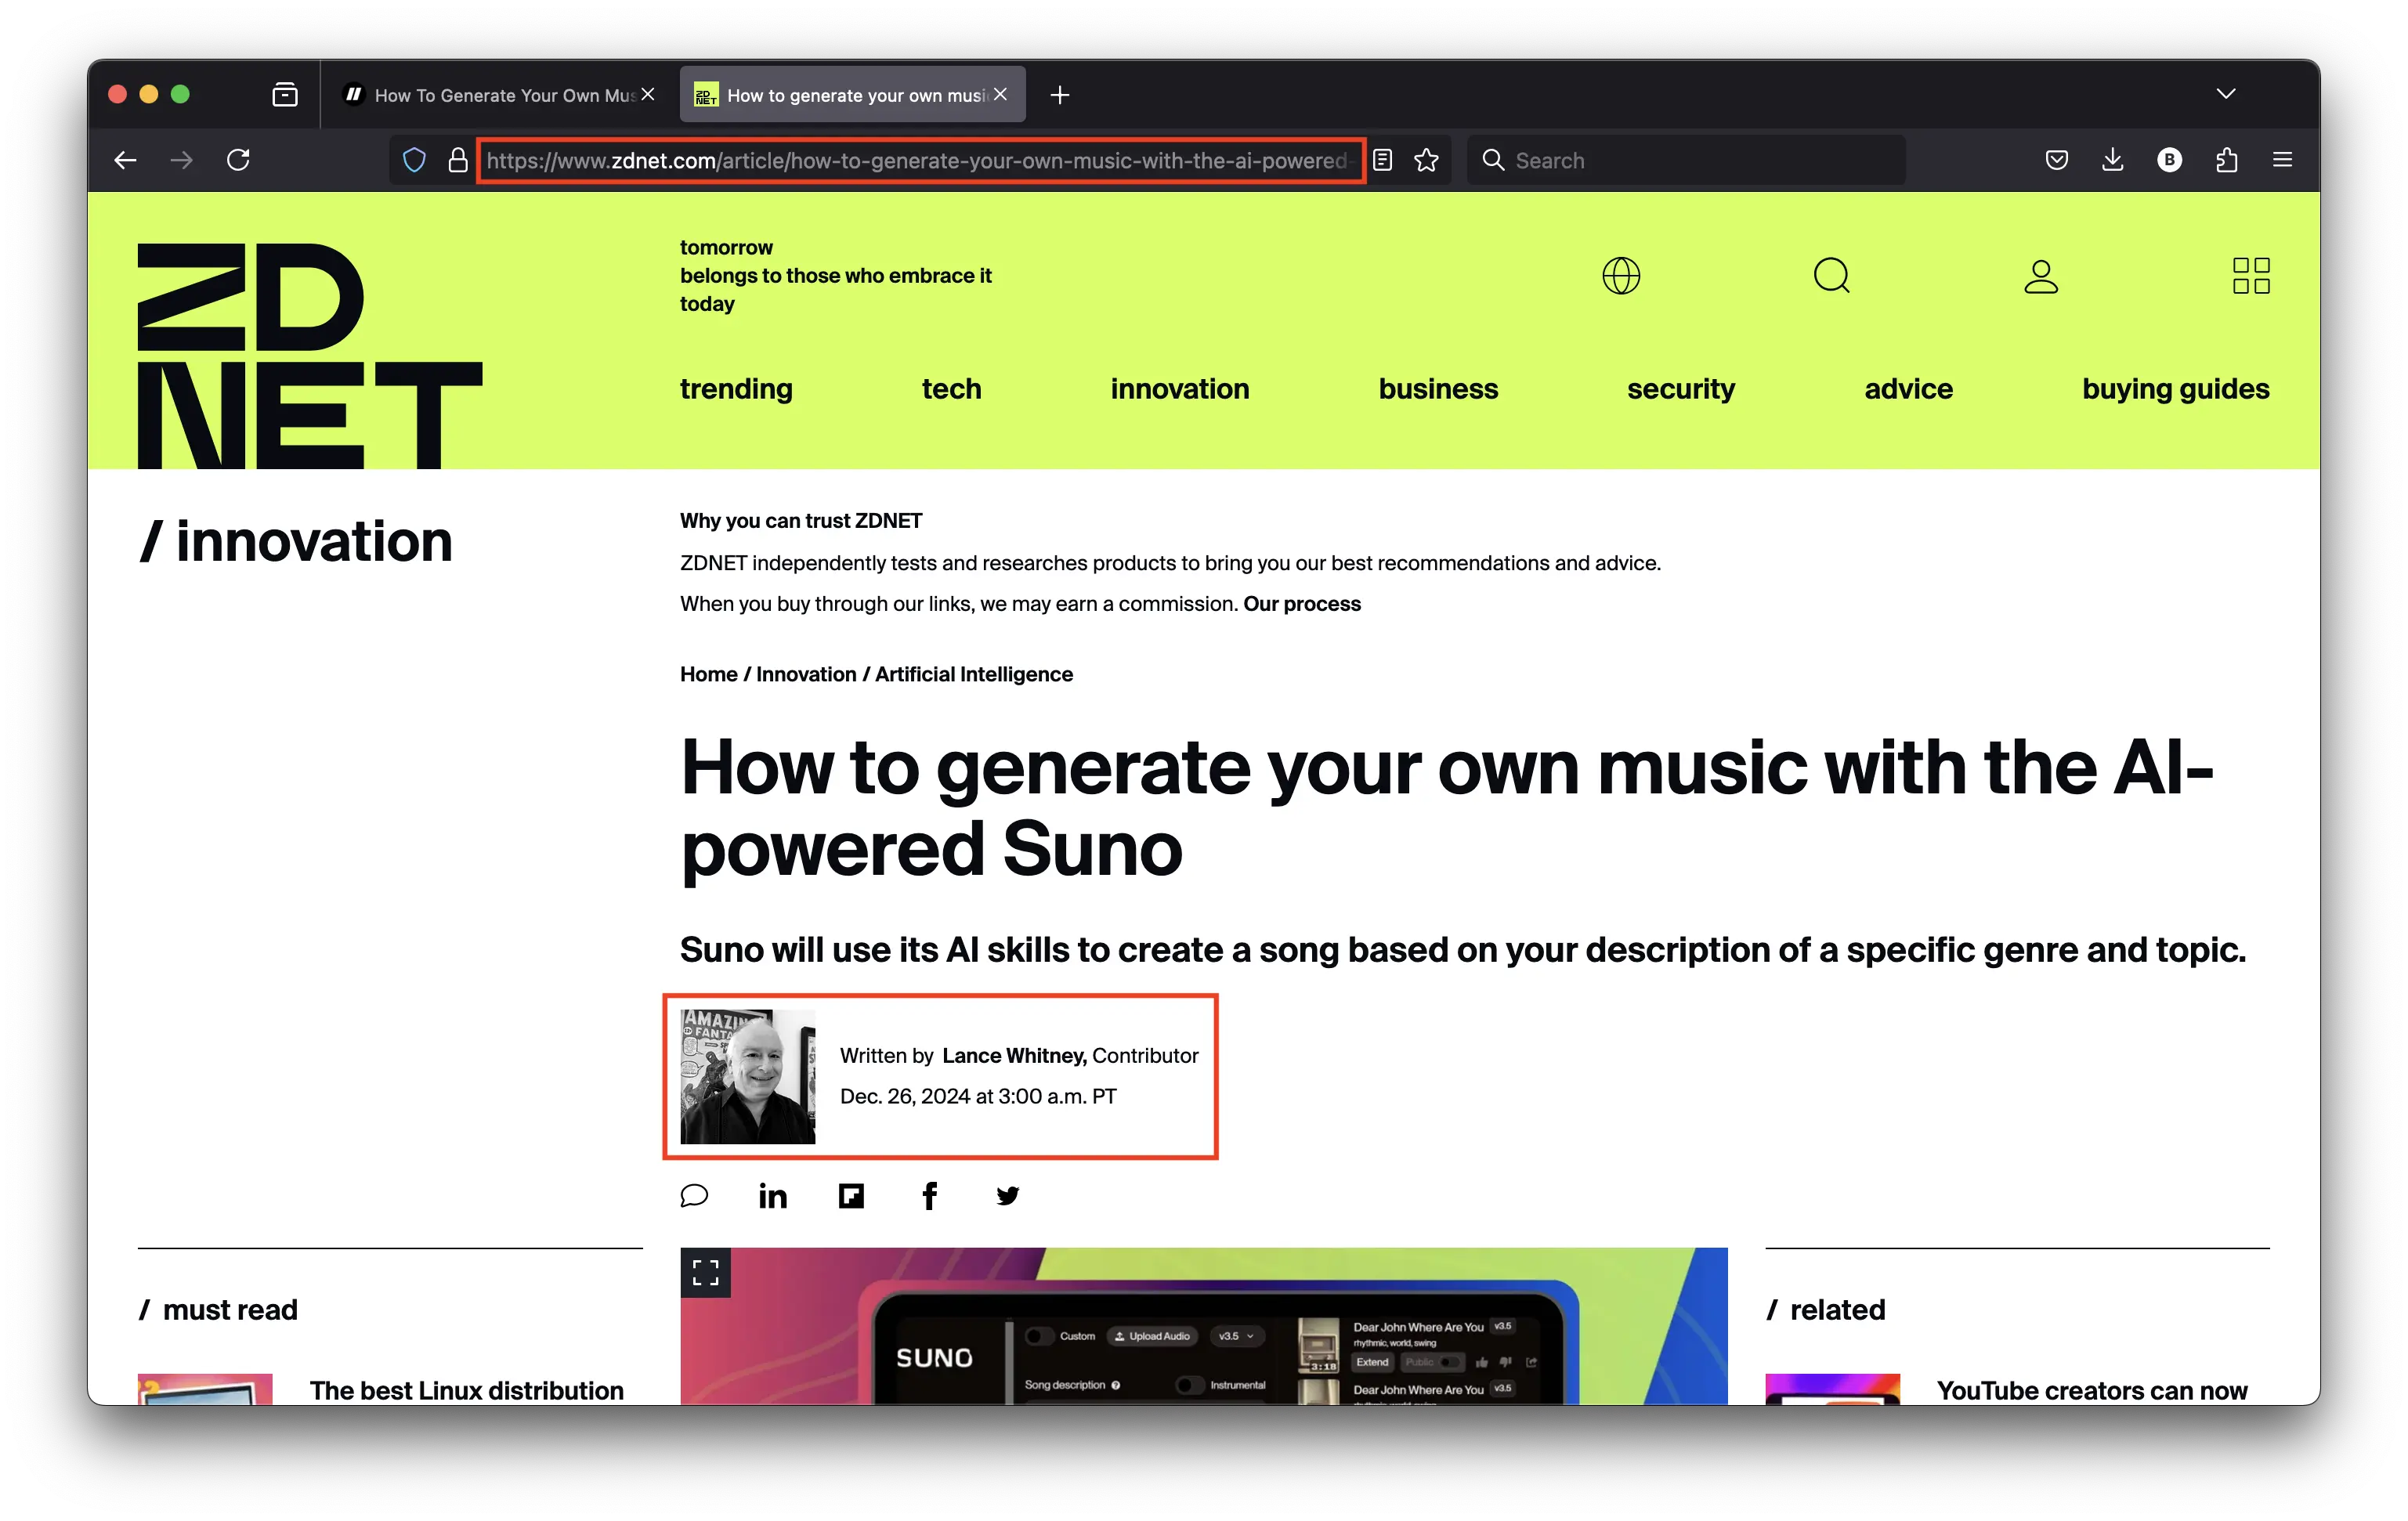Open ZDNET site search magnifier icon
Screen dimensions: 2408x1521
1831,276
